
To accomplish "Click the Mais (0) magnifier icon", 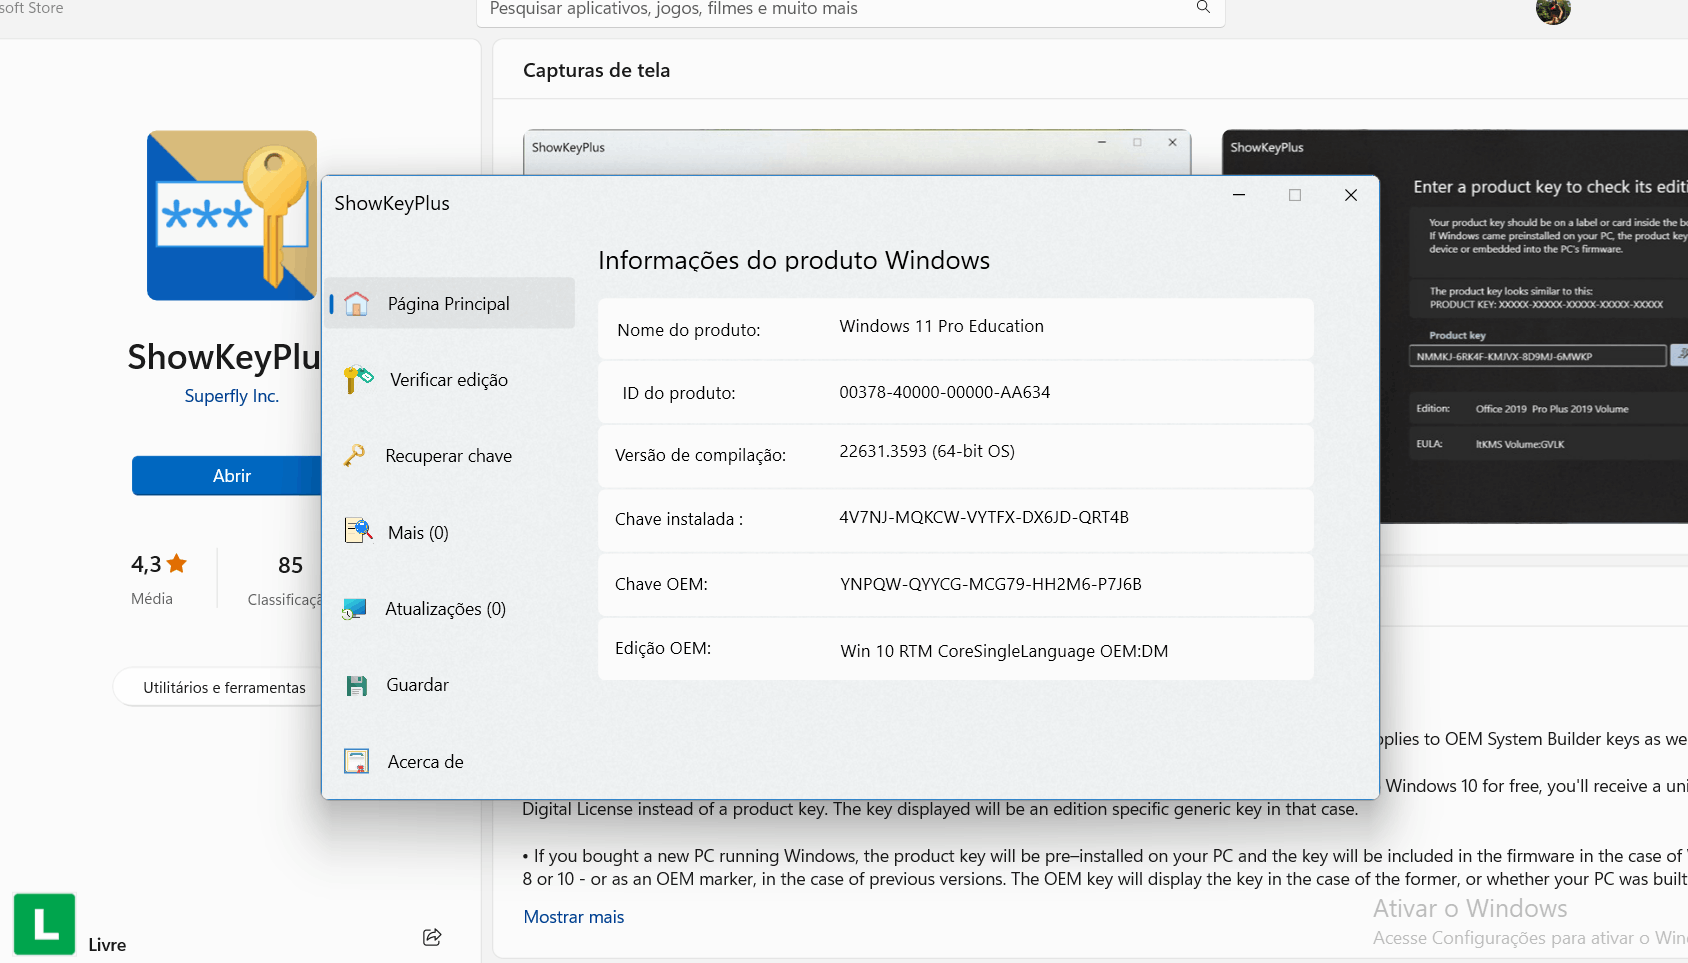I will 358,531.
